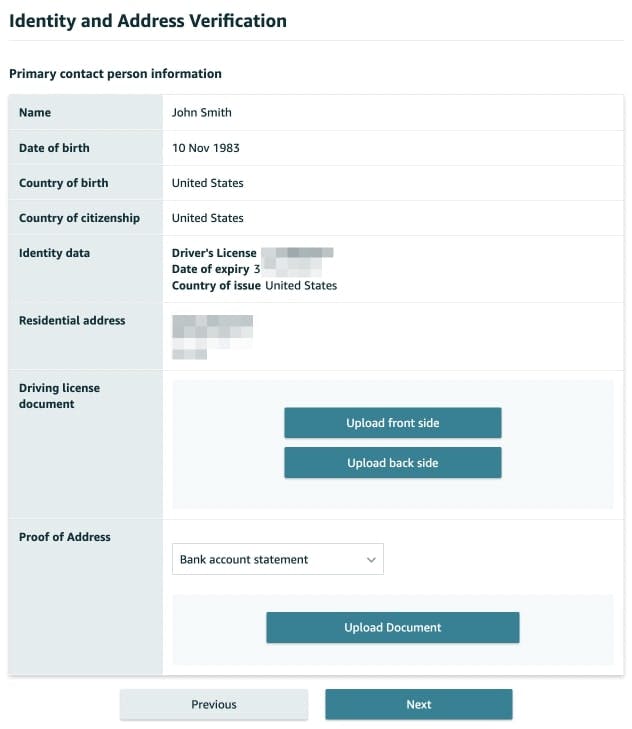Click Upload Document for proof of address
The height and width of the screenshot is (729, 632).
392,628
